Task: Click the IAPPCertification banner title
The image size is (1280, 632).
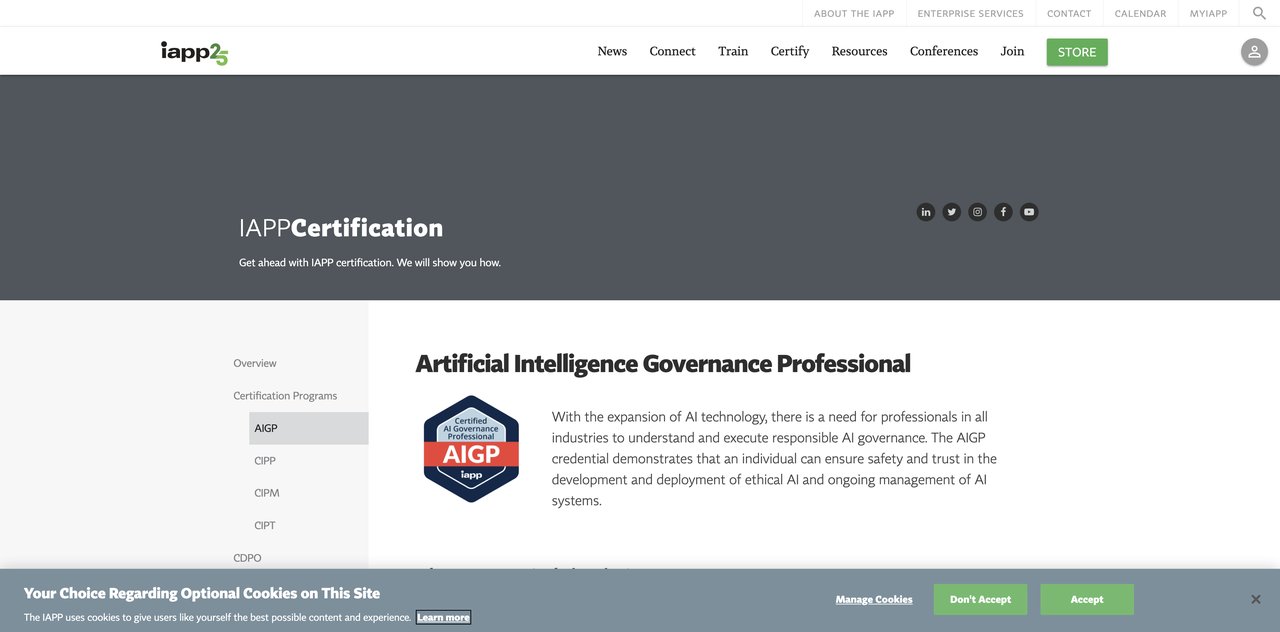Action: tap(341, 228)
